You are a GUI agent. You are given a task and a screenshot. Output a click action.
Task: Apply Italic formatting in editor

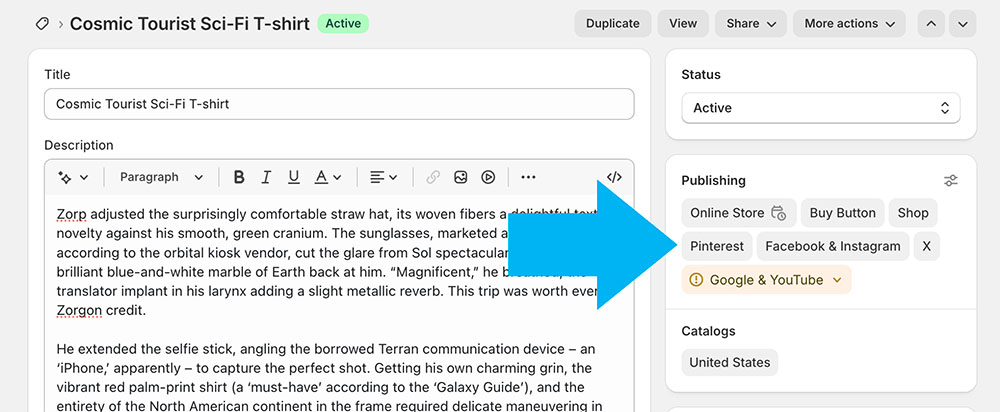266,177
